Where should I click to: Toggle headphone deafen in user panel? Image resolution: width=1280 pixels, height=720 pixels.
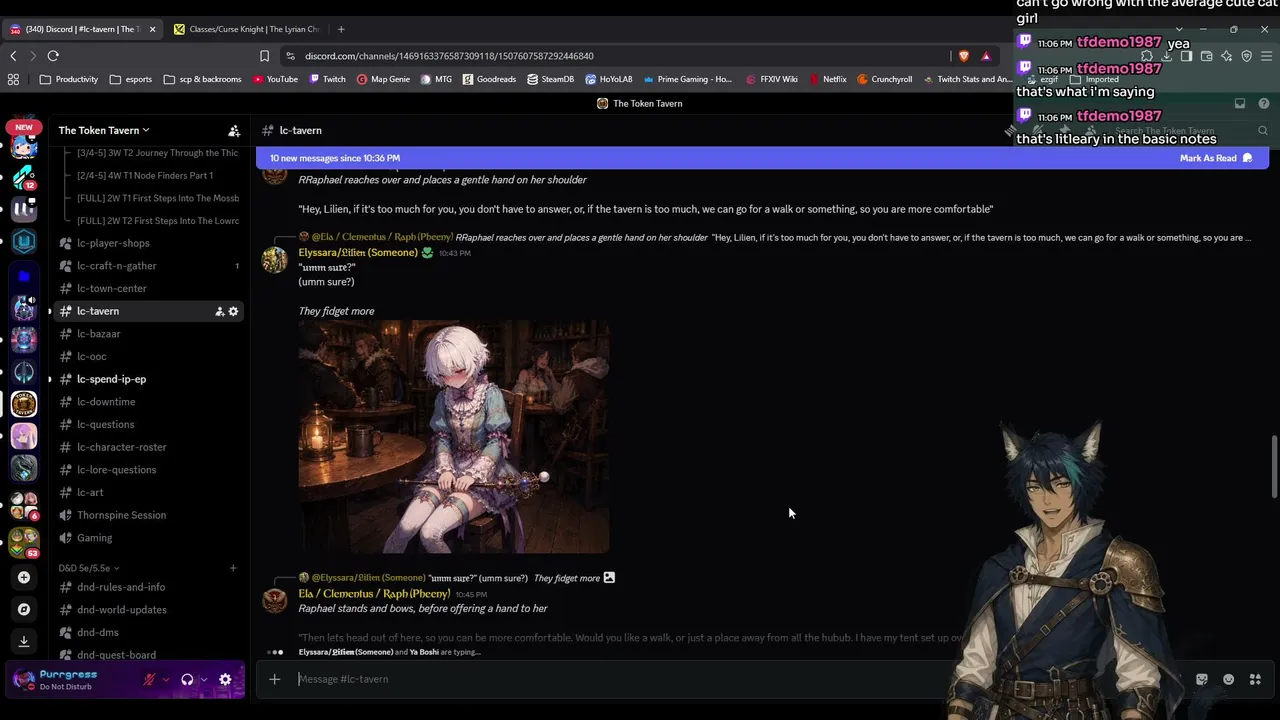tap(187, 680)
